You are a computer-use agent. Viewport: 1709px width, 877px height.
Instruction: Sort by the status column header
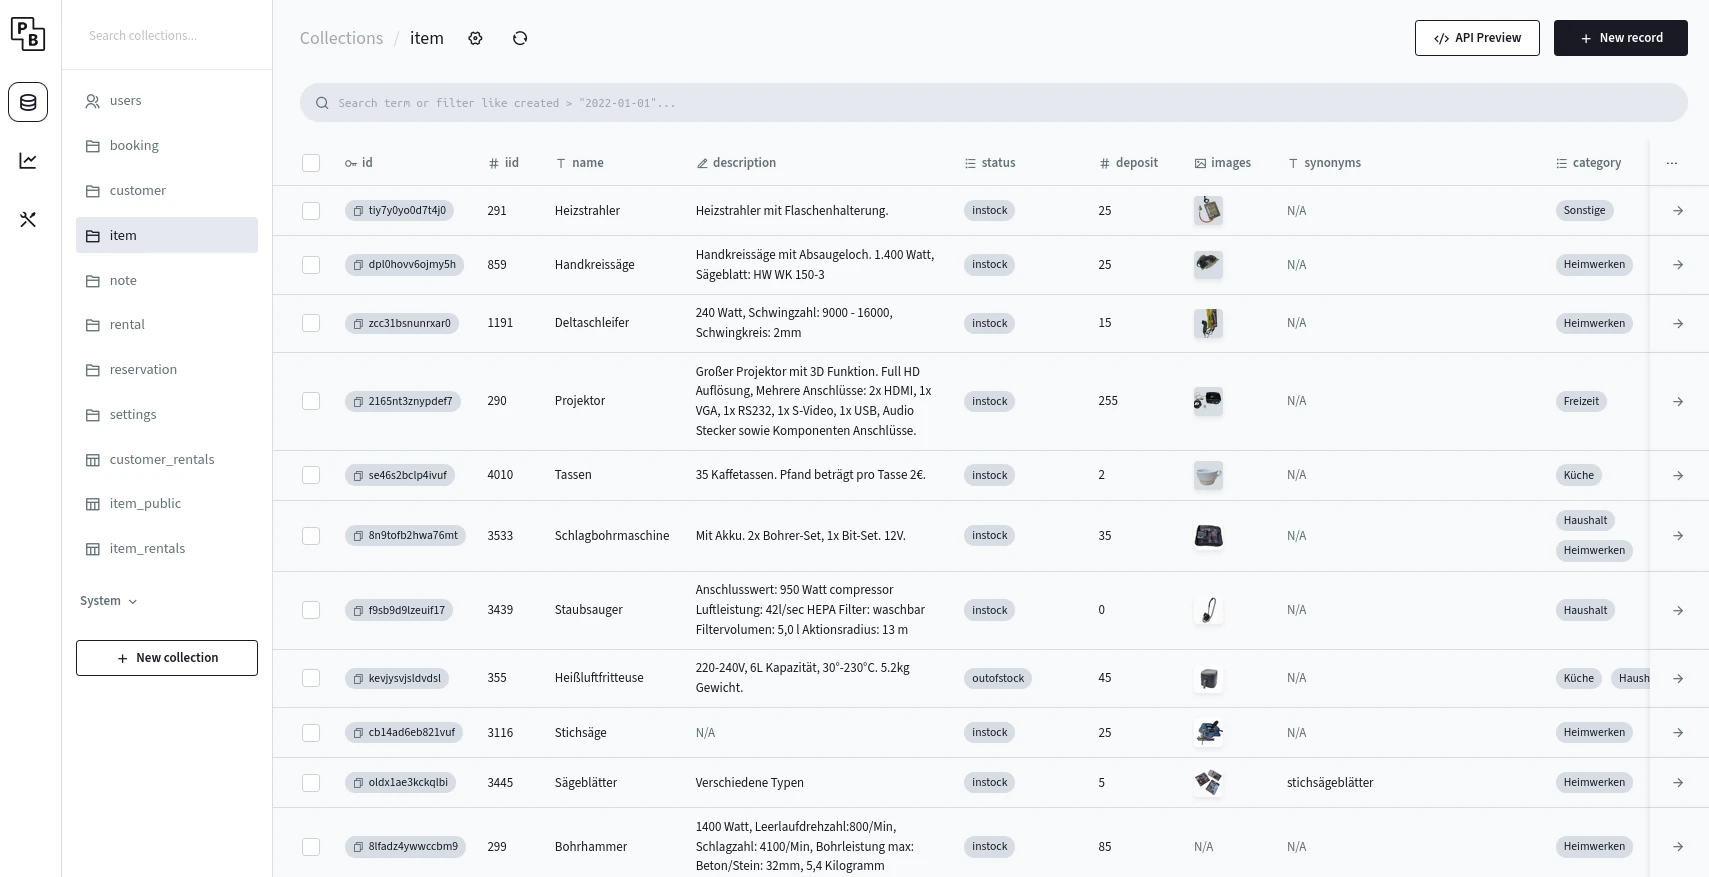pyautogui.click(x=990, y=163)
